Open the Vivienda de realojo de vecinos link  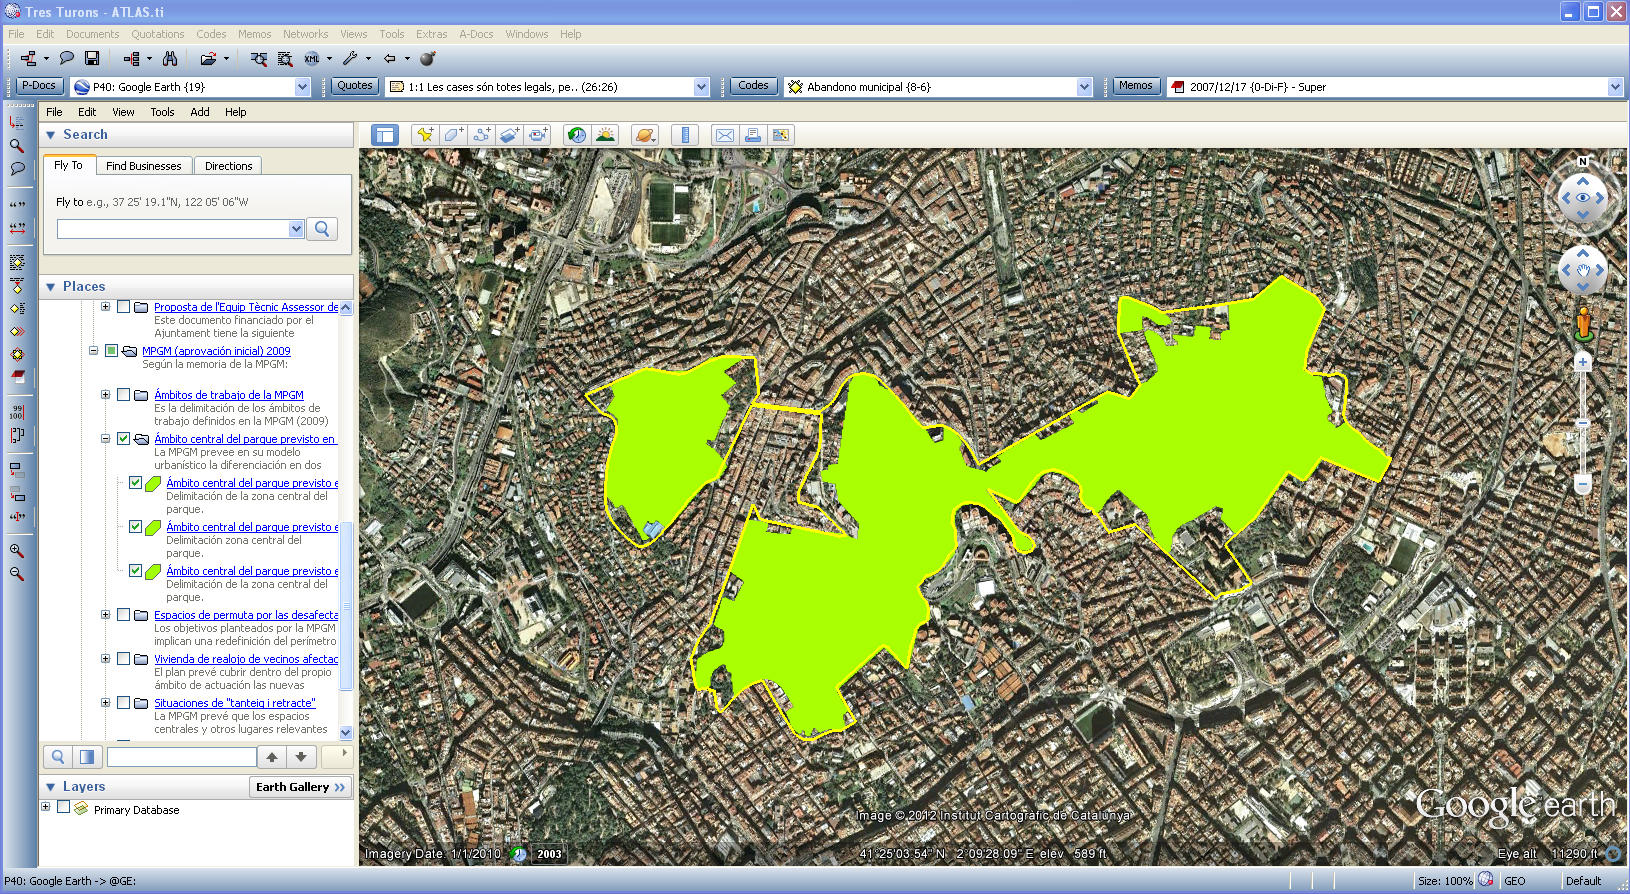pos(246,659)
